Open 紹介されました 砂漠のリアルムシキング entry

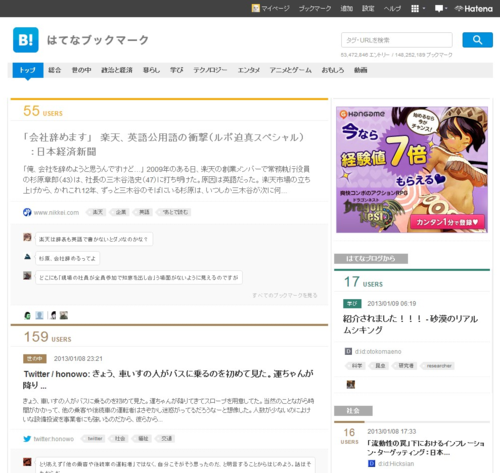click(410, 324)
